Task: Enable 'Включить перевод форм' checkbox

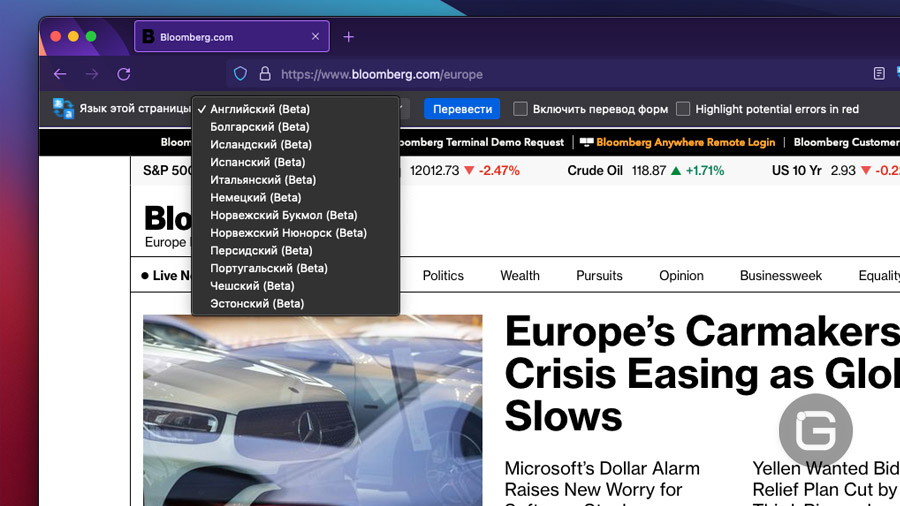Action: click(520, 109)
